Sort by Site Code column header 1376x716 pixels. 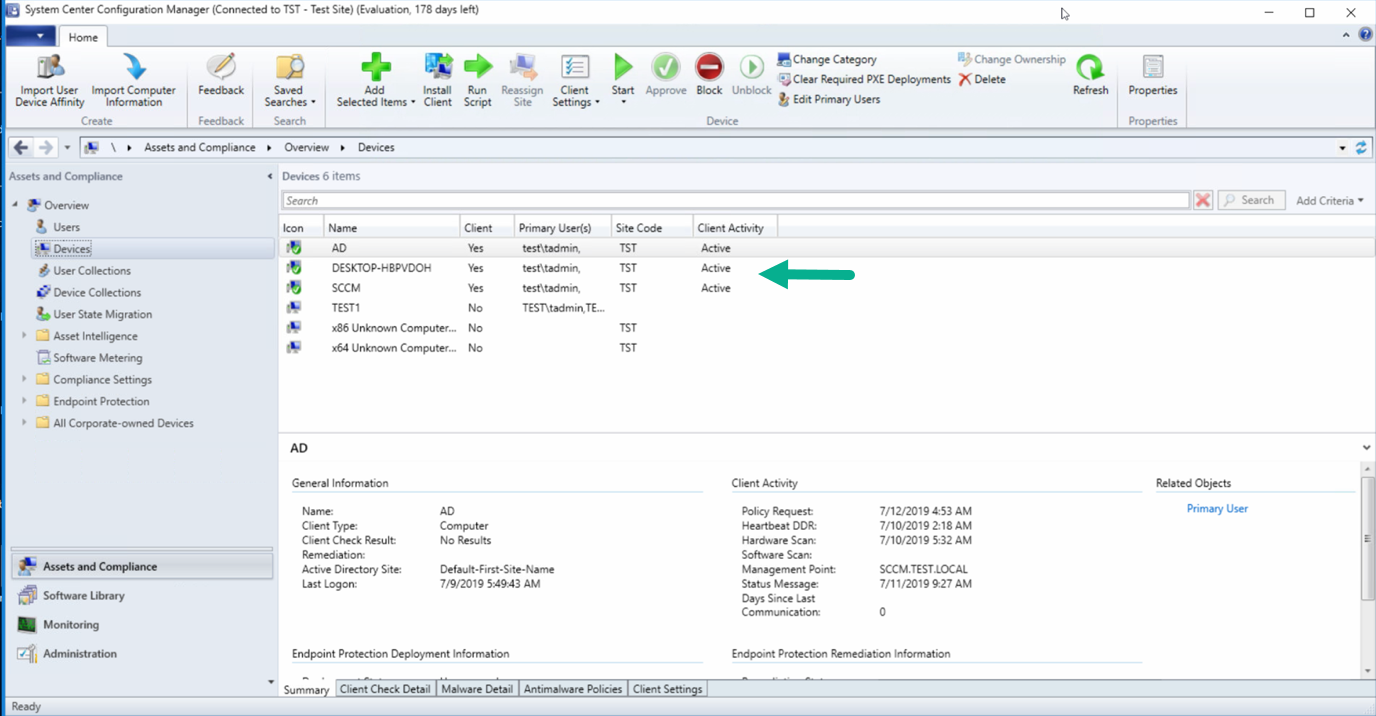(652, 228)
